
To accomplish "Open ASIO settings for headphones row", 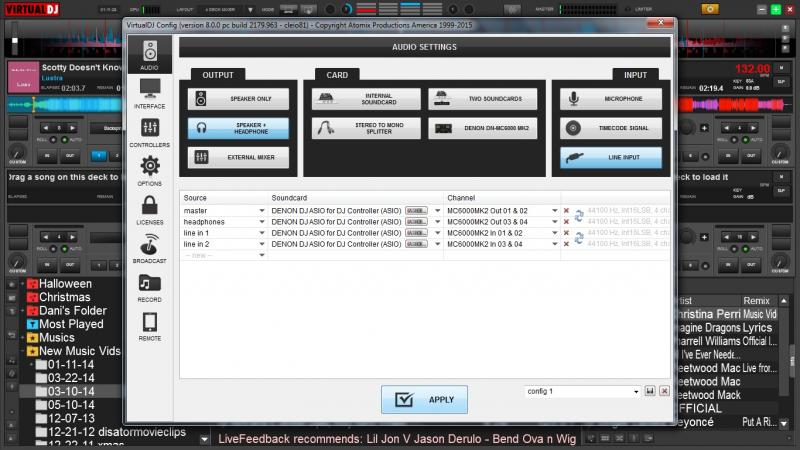I will 416,222.
